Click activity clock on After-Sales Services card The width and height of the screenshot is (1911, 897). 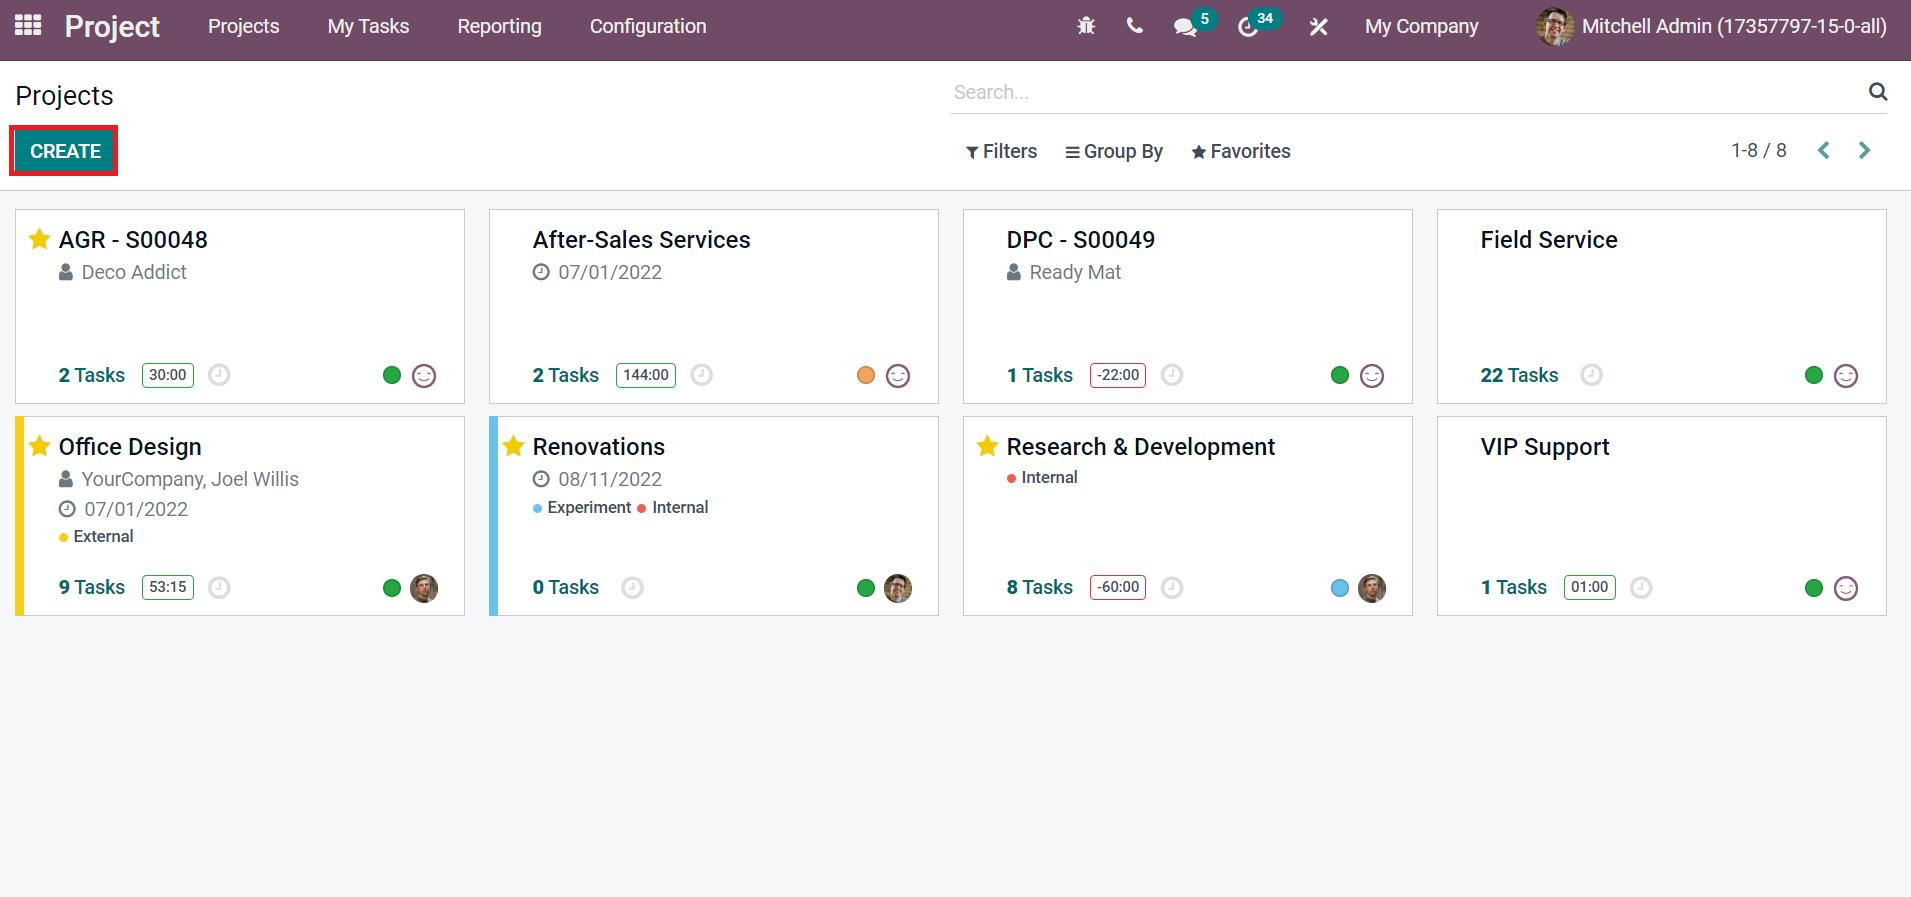pos(702,375)
